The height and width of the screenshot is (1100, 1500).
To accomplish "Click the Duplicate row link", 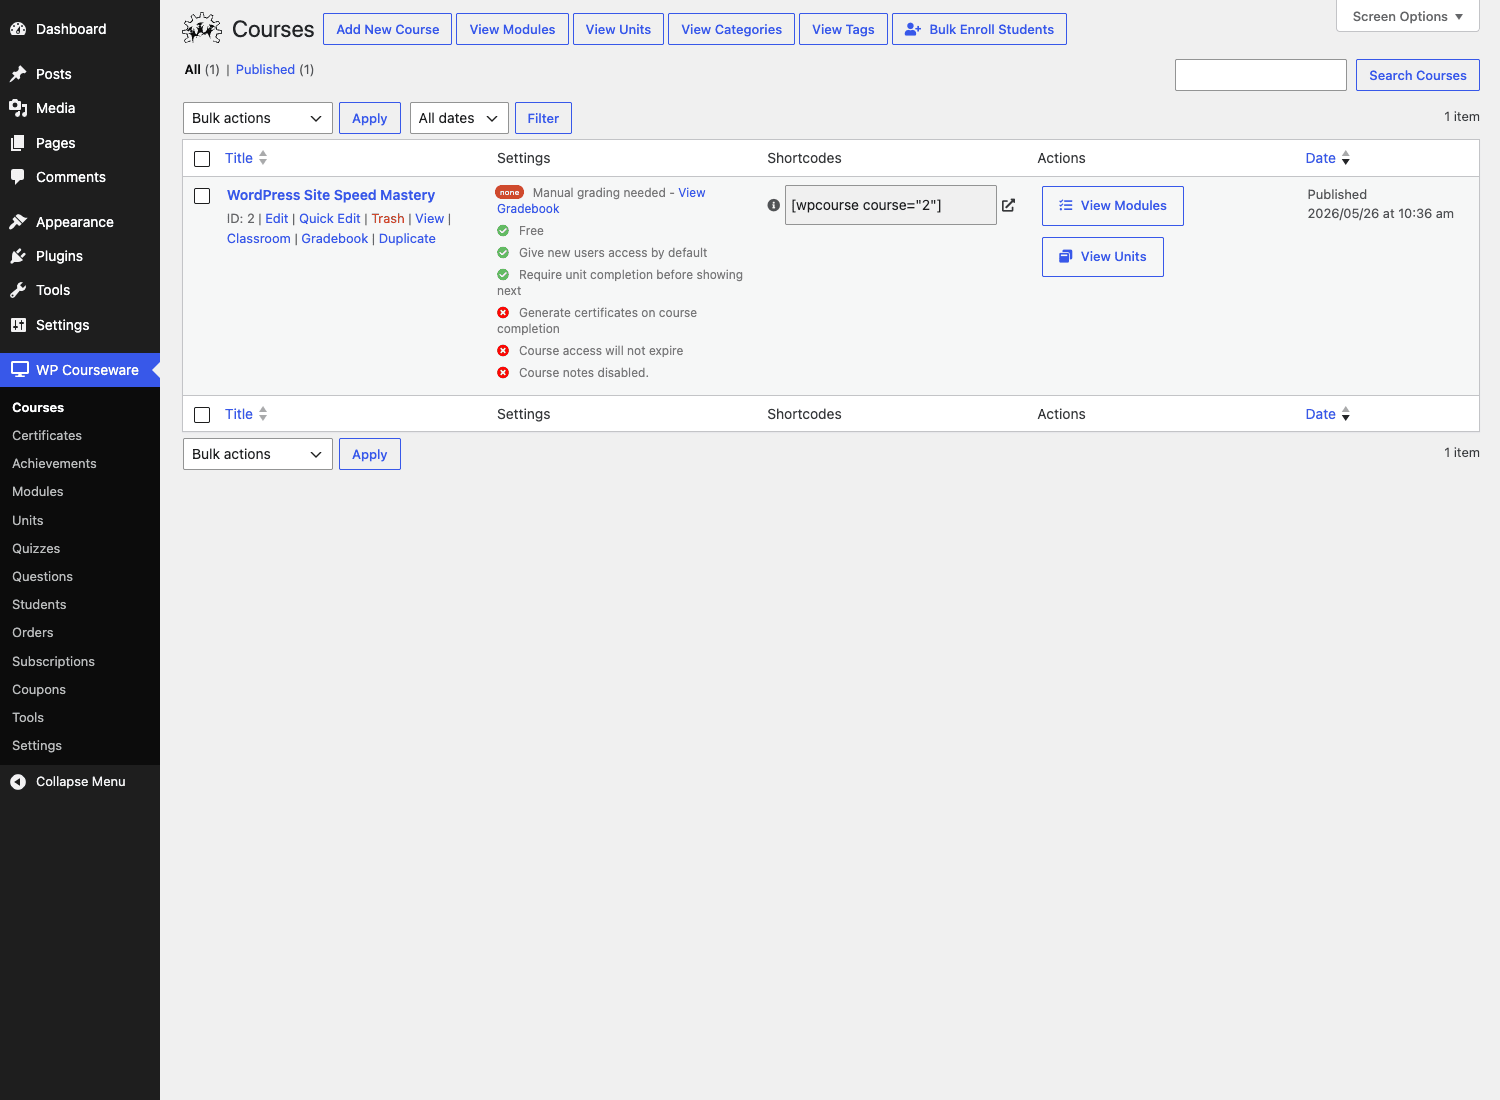I will (x=407, y=239).
